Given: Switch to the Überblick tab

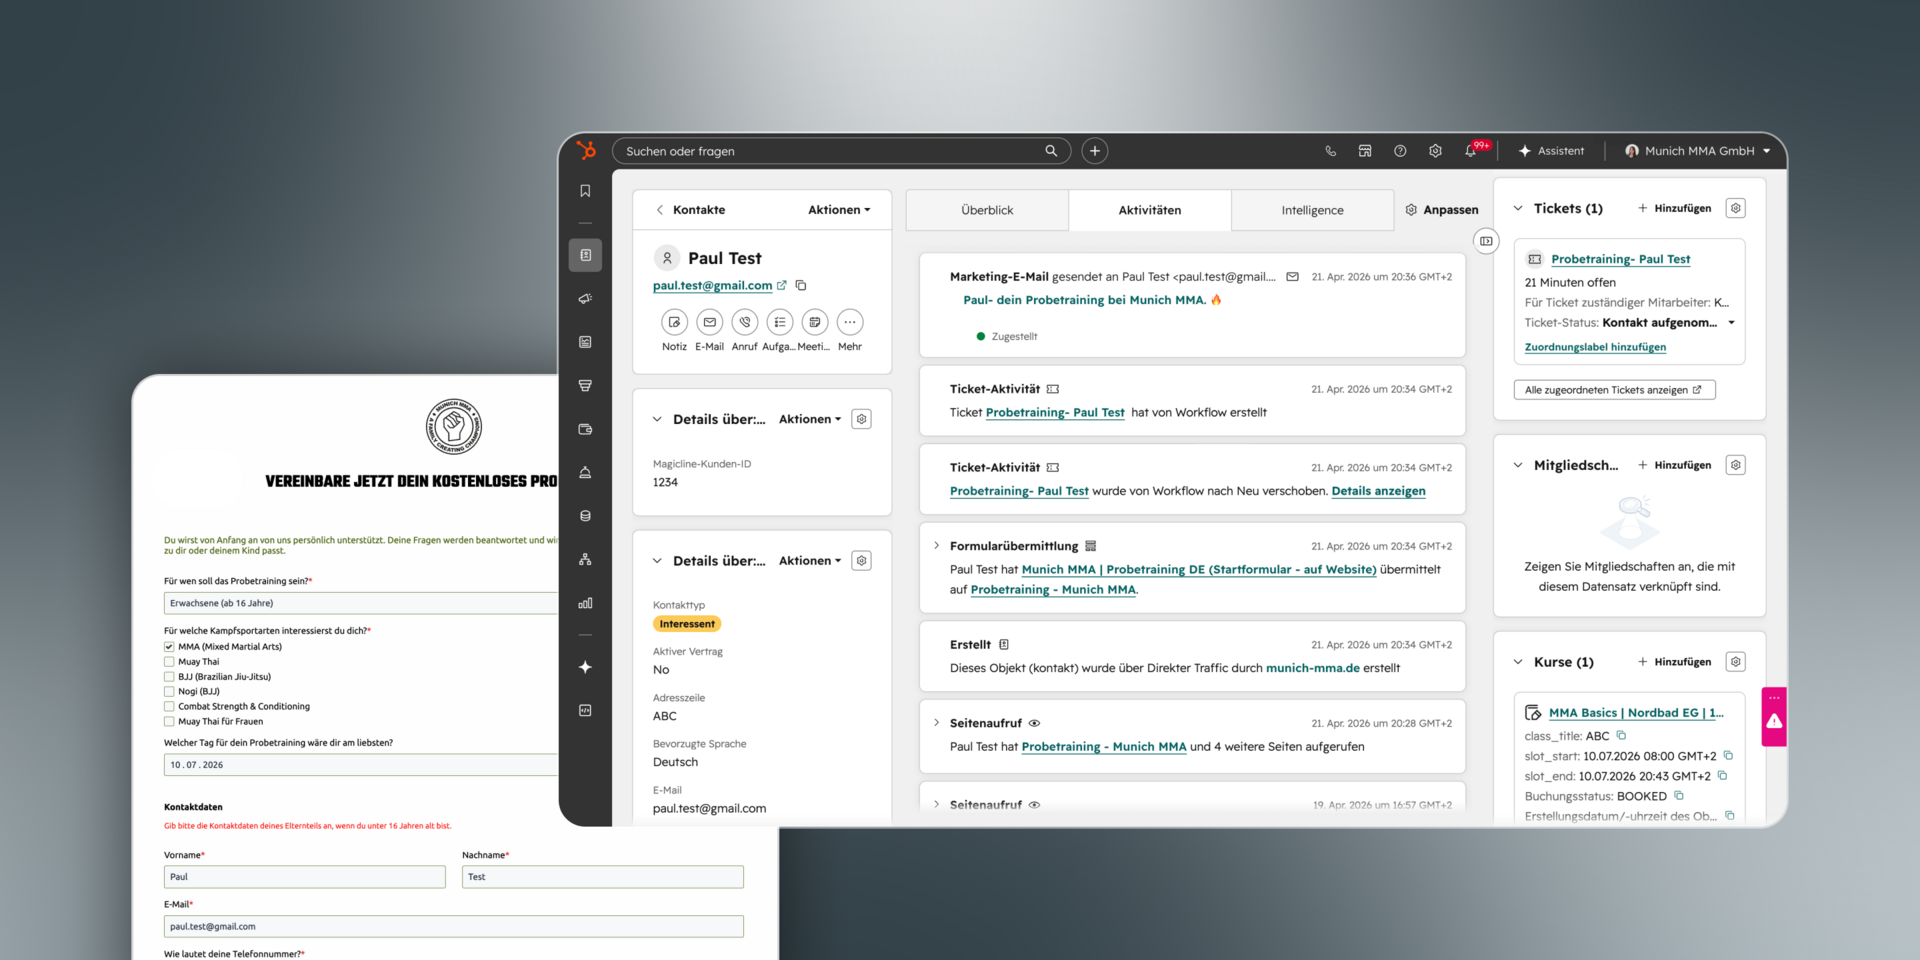Looking at the screenshot, I should (x=987, y=210).
